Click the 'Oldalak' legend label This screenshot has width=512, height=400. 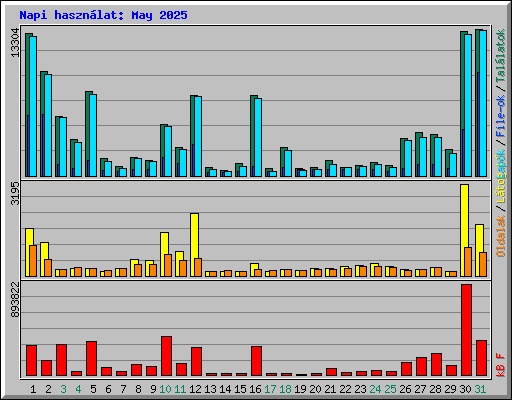[500, 236]
